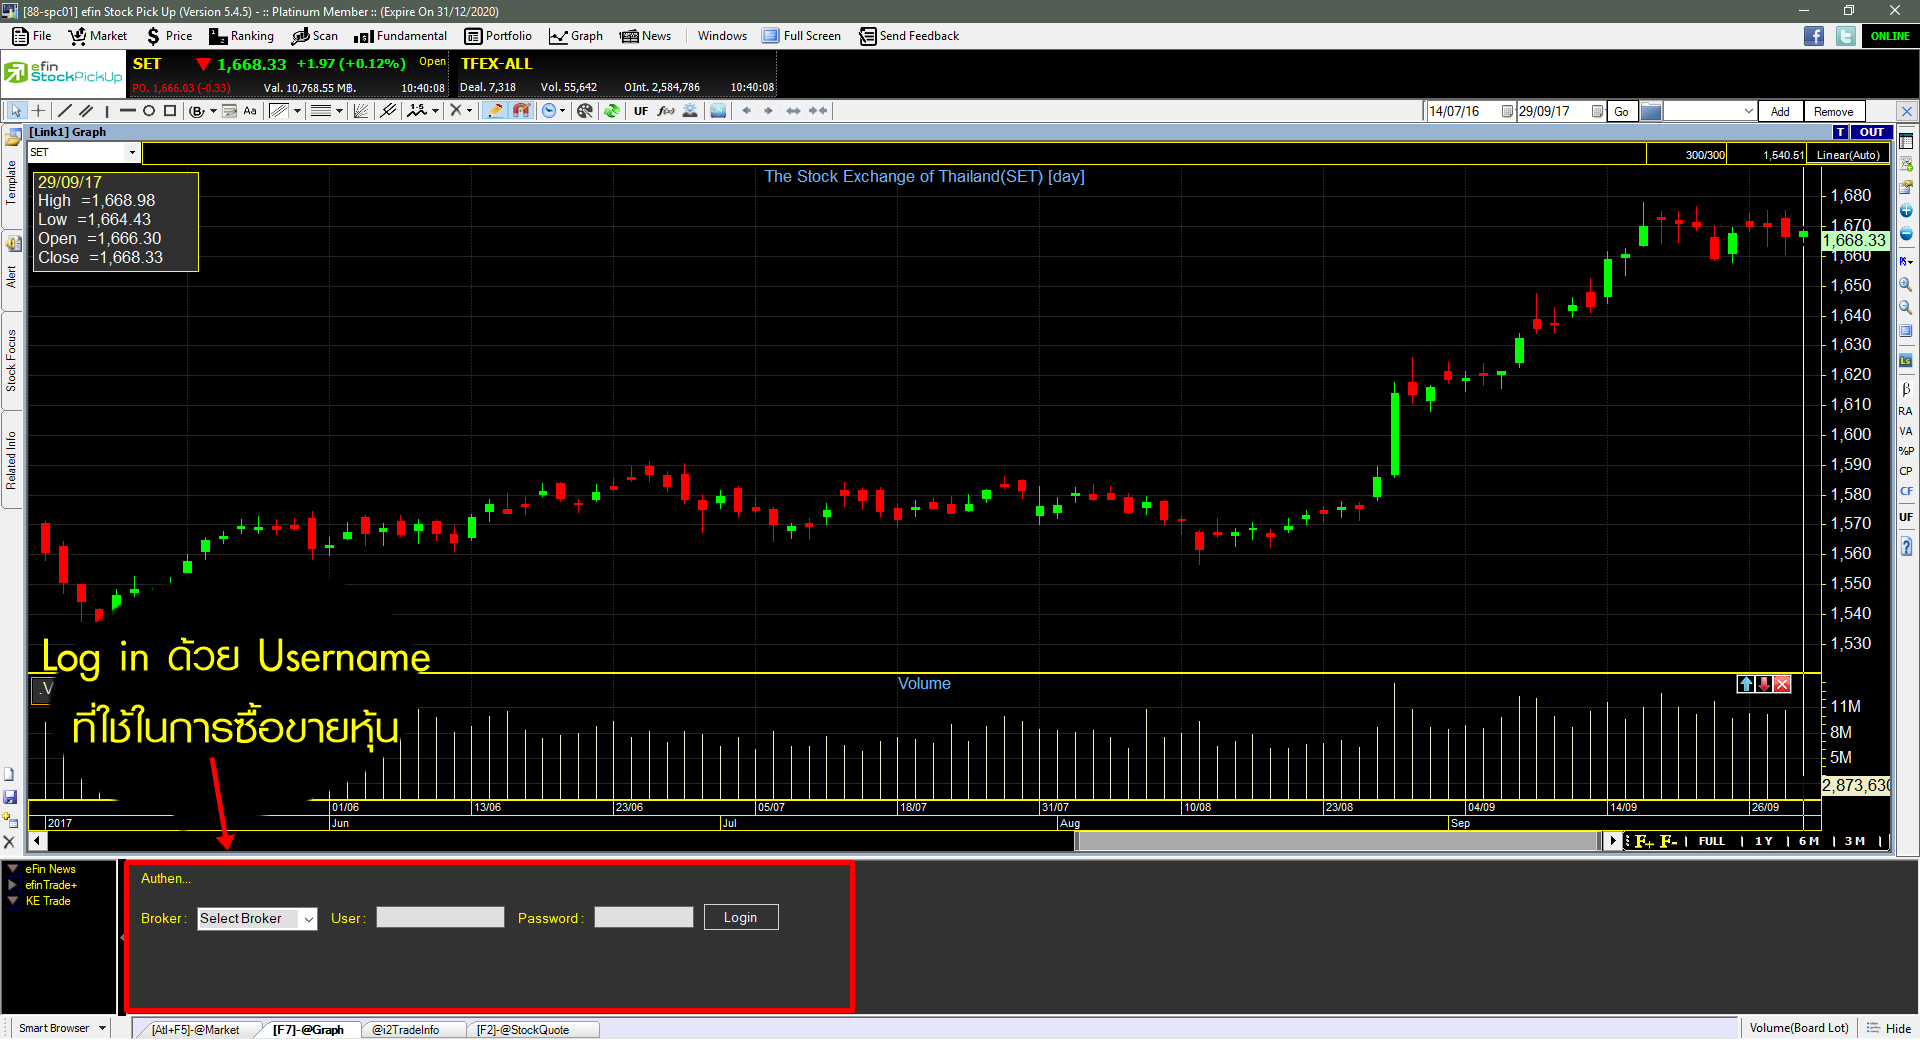Image resolution: width=1920 pixels, height=1040 pixels.
Task: Click the pencil edit tool
Action: (x=495, y=111)
